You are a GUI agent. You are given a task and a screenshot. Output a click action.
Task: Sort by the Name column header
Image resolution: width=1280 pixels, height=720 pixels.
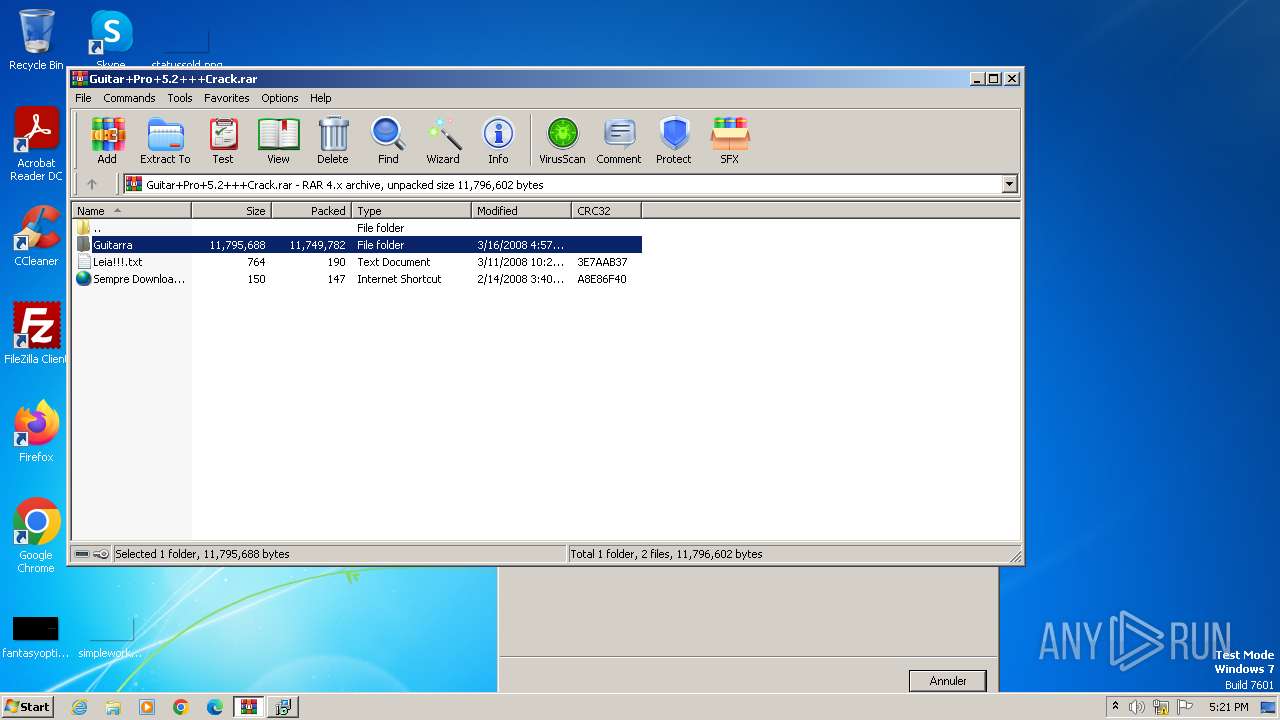click(131, 211)
